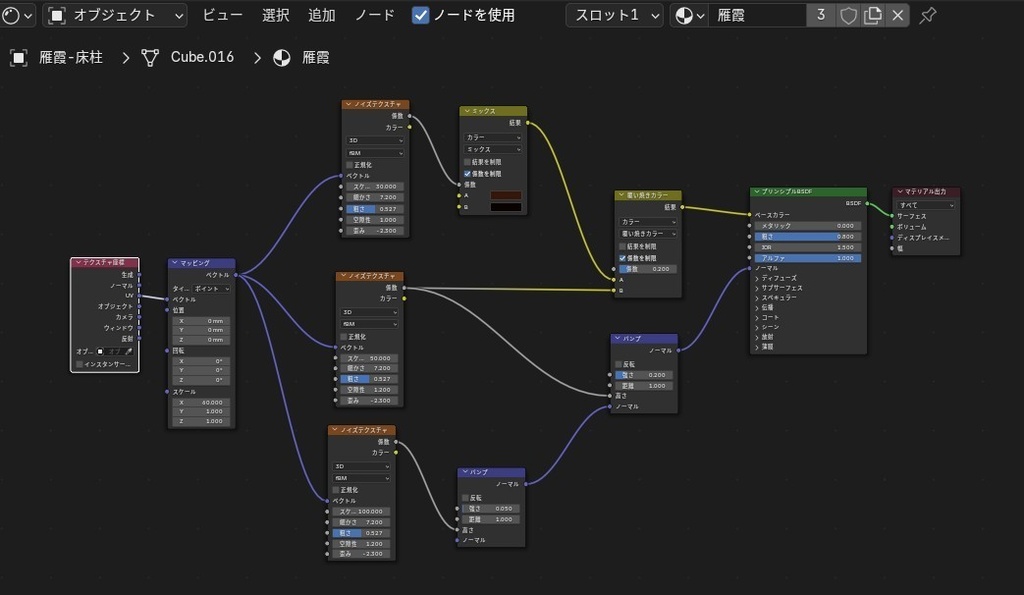Click top Noise Texture カラー output socket
The width and height of the screenshot is (1024, 595).
409,127
